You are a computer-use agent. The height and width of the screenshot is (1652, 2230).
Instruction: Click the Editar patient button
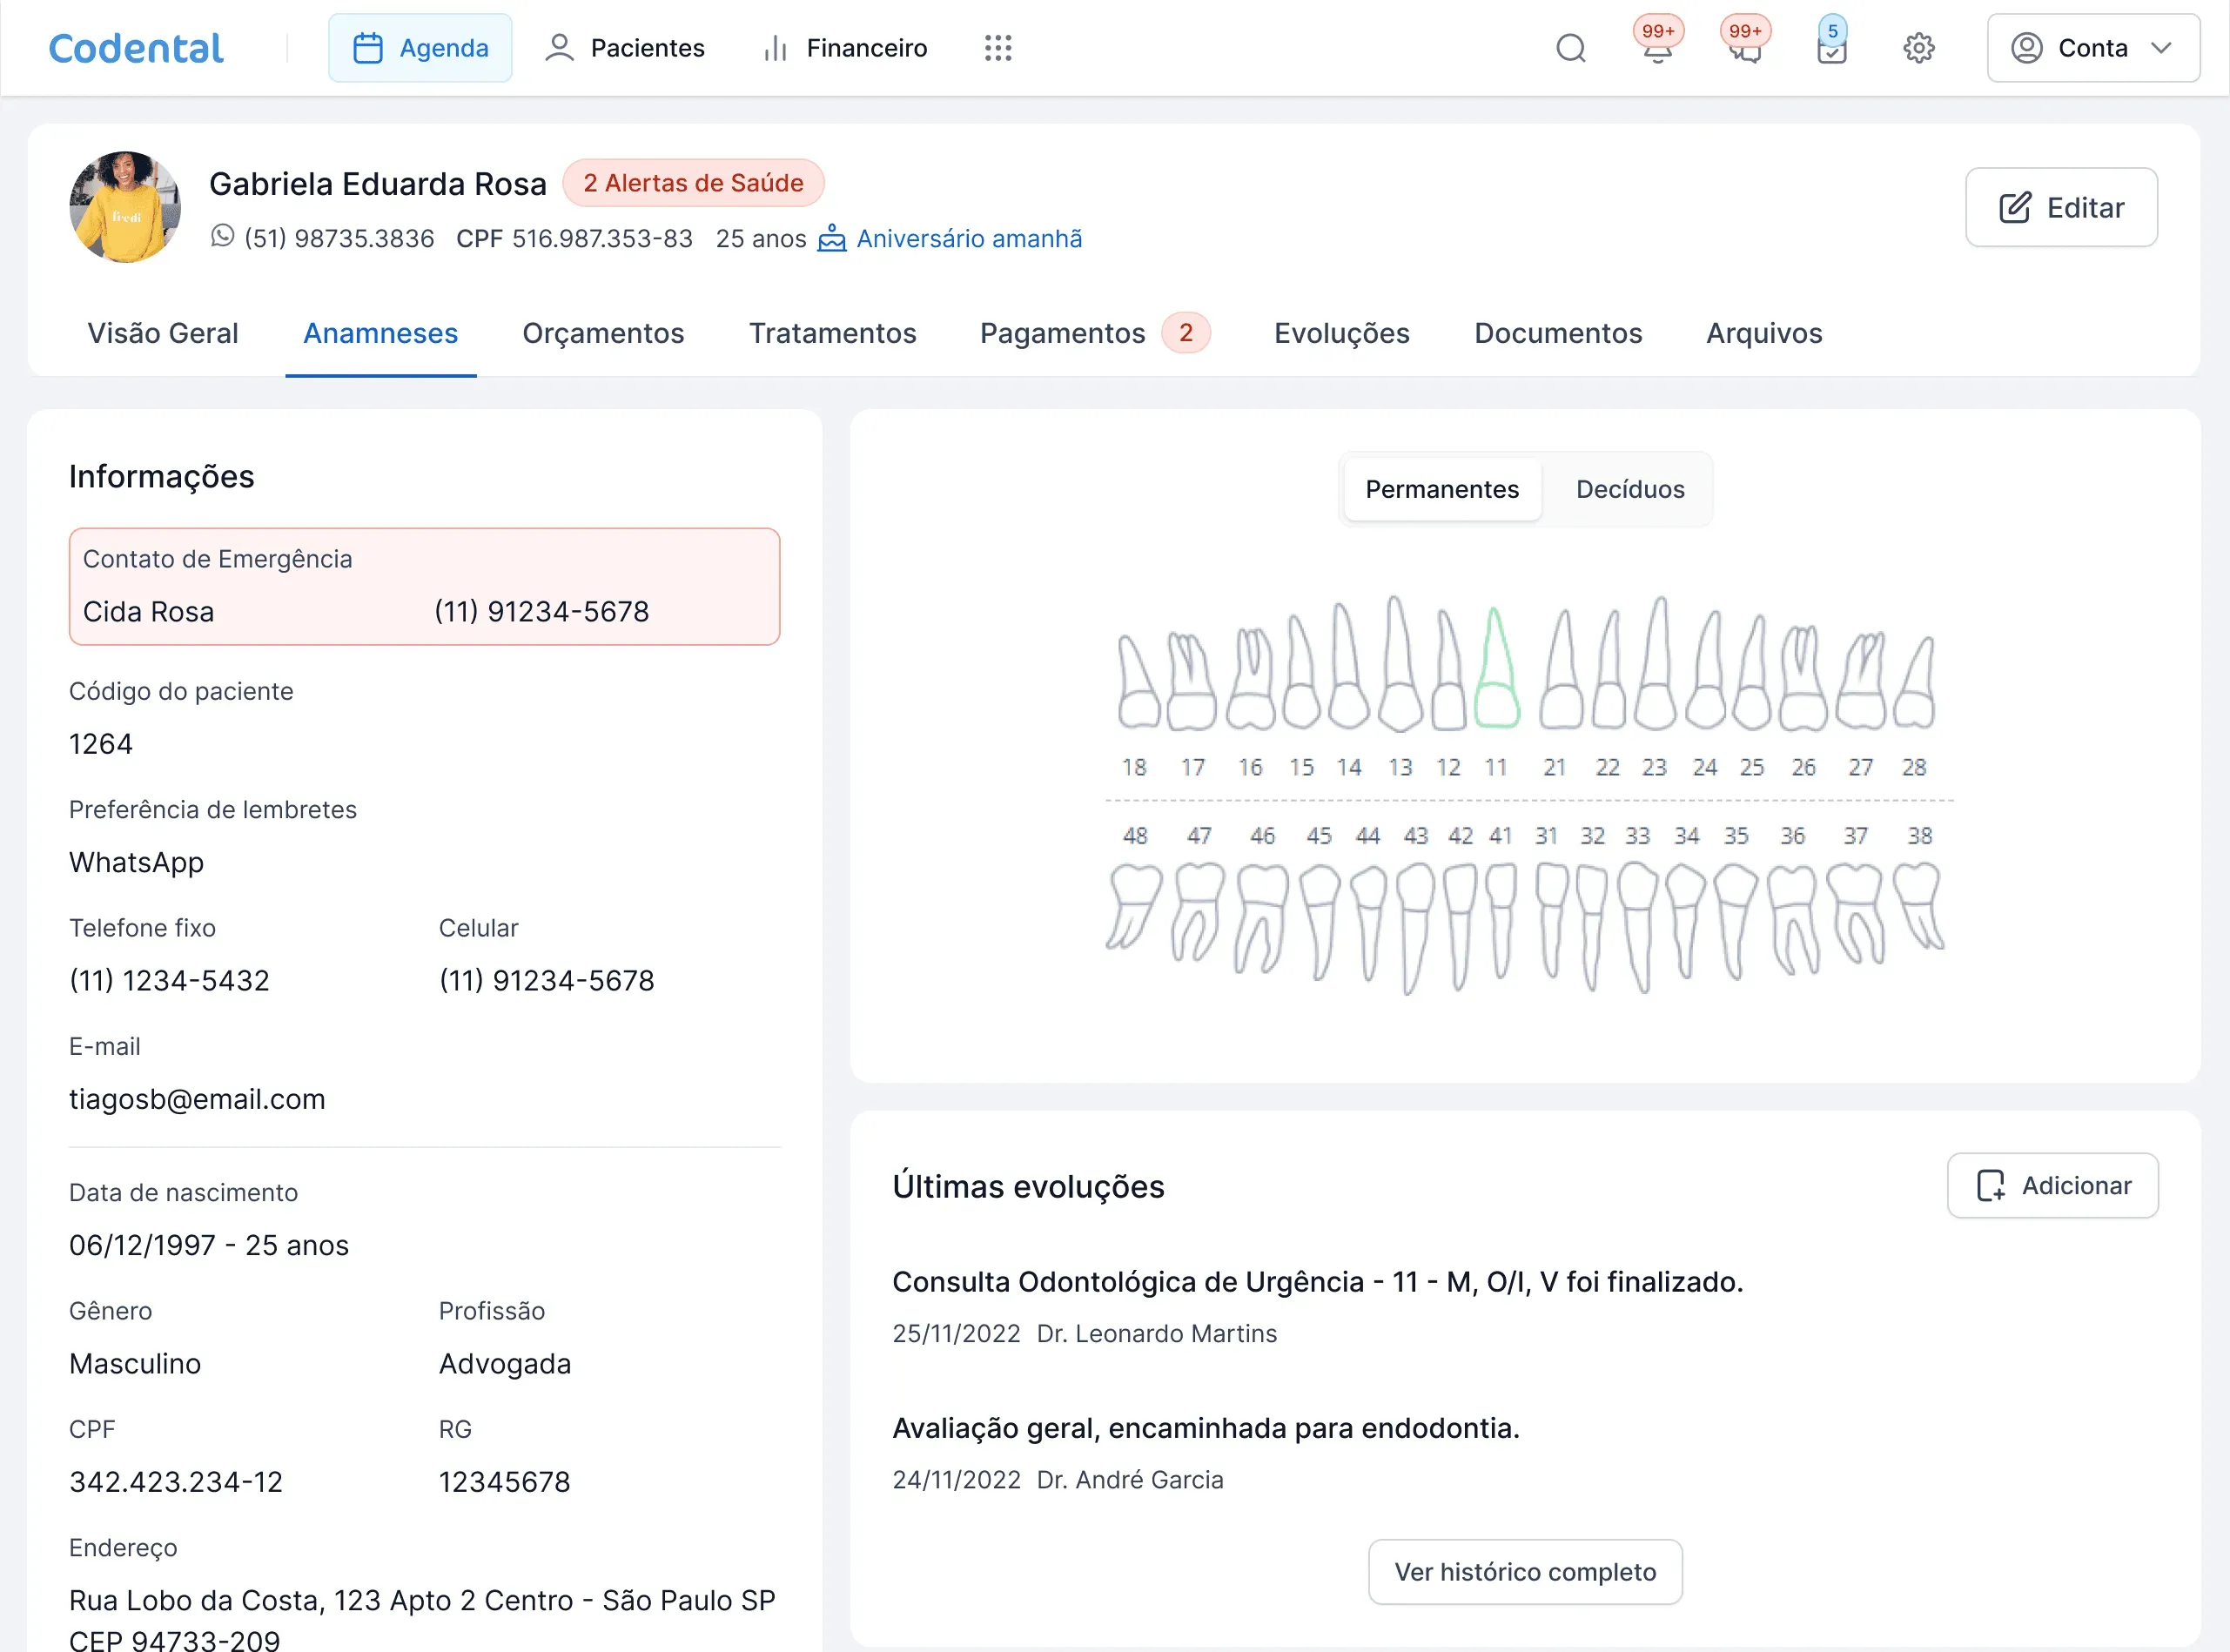coord(2061,207)
